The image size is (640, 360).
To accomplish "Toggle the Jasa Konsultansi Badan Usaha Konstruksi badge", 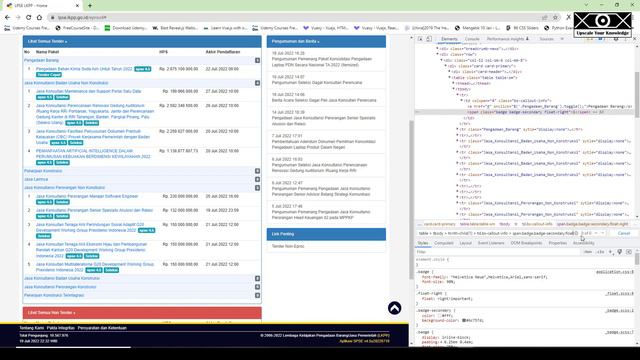I will pyautogui.click(x=258, y=278).
